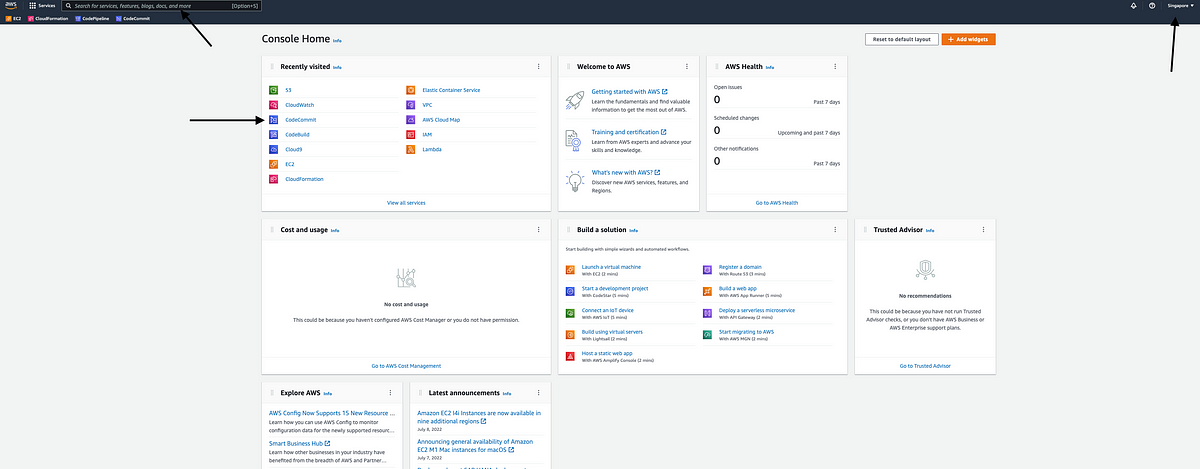This screenshot has height=469, width=1200.
Task: Click the Connect an IoT device icon
Action: click(570, 312)
